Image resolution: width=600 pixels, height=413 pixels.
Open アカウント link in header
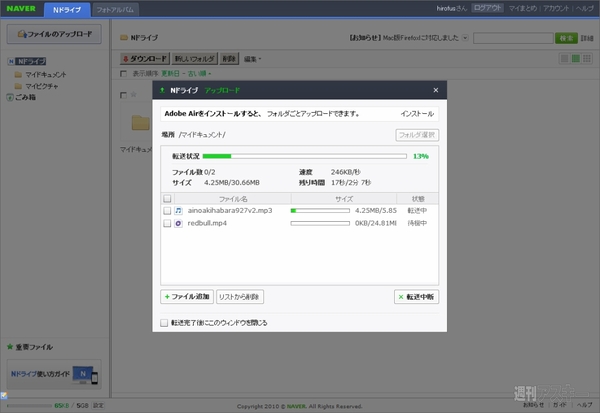click(x=556, y=8)
